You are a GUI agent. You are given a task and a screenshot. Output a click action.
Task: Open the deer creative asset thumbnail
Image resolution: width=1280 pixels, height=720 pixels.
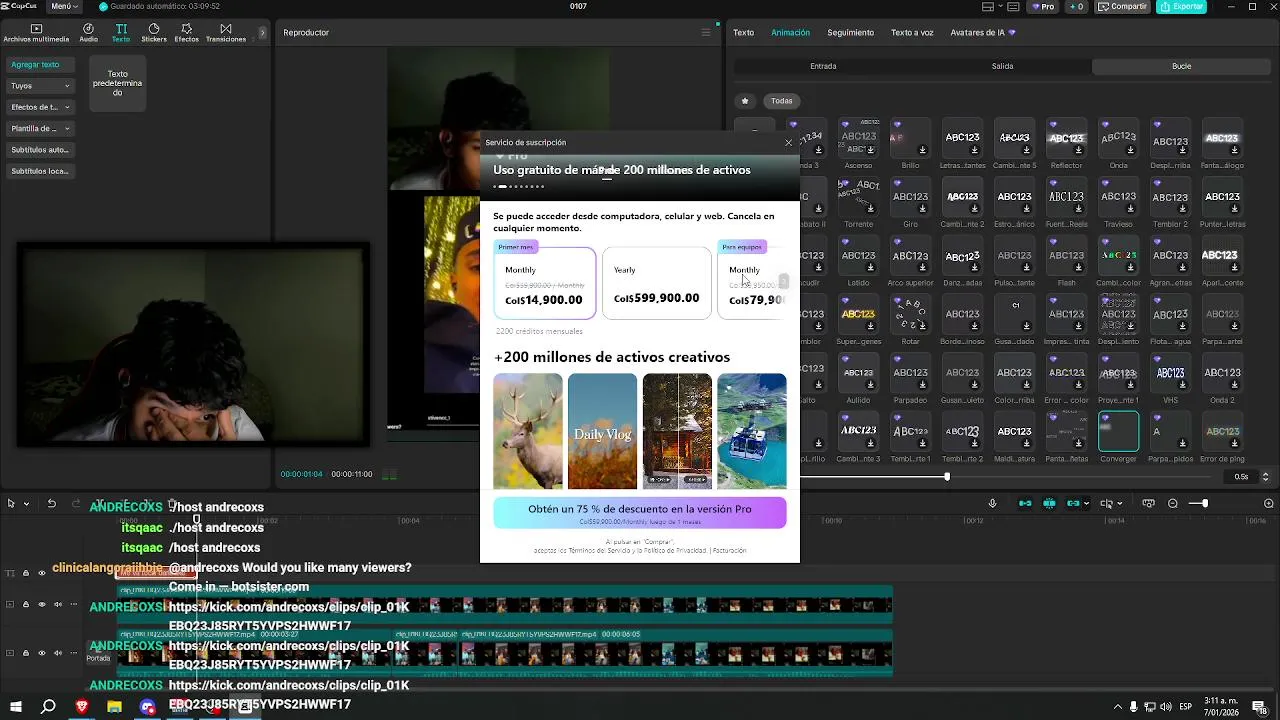[x=528, y=431]
